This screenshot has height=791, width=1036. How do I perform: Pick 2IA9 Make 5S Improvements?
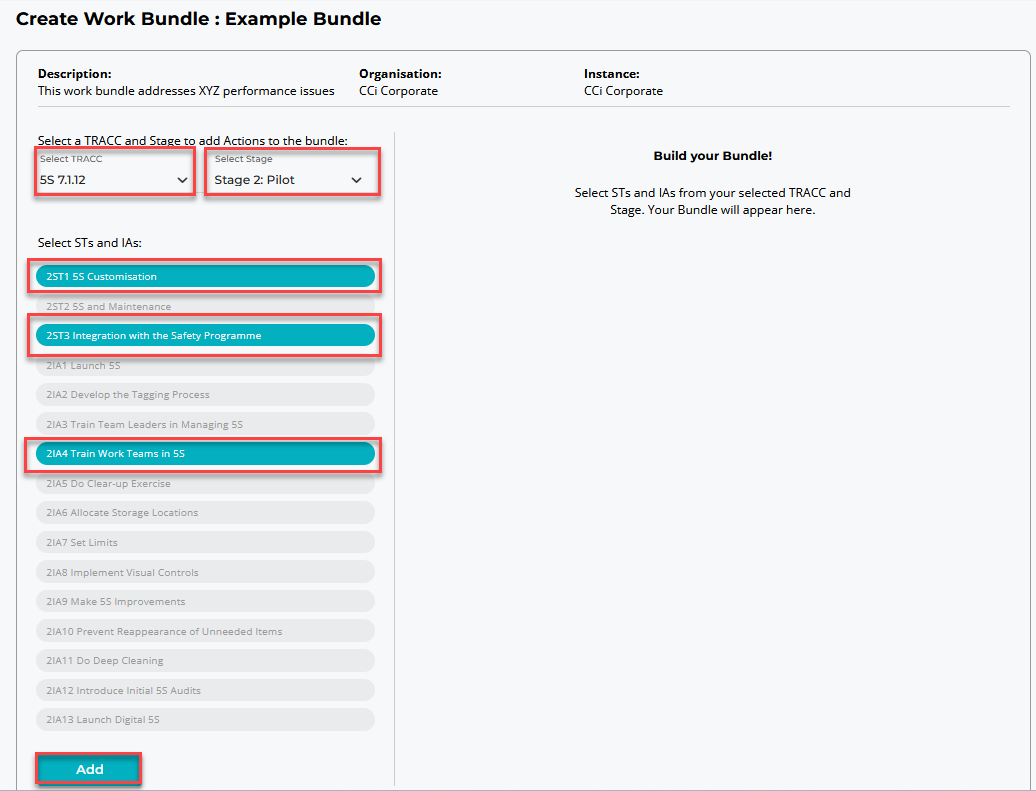(x=205, y=602)
